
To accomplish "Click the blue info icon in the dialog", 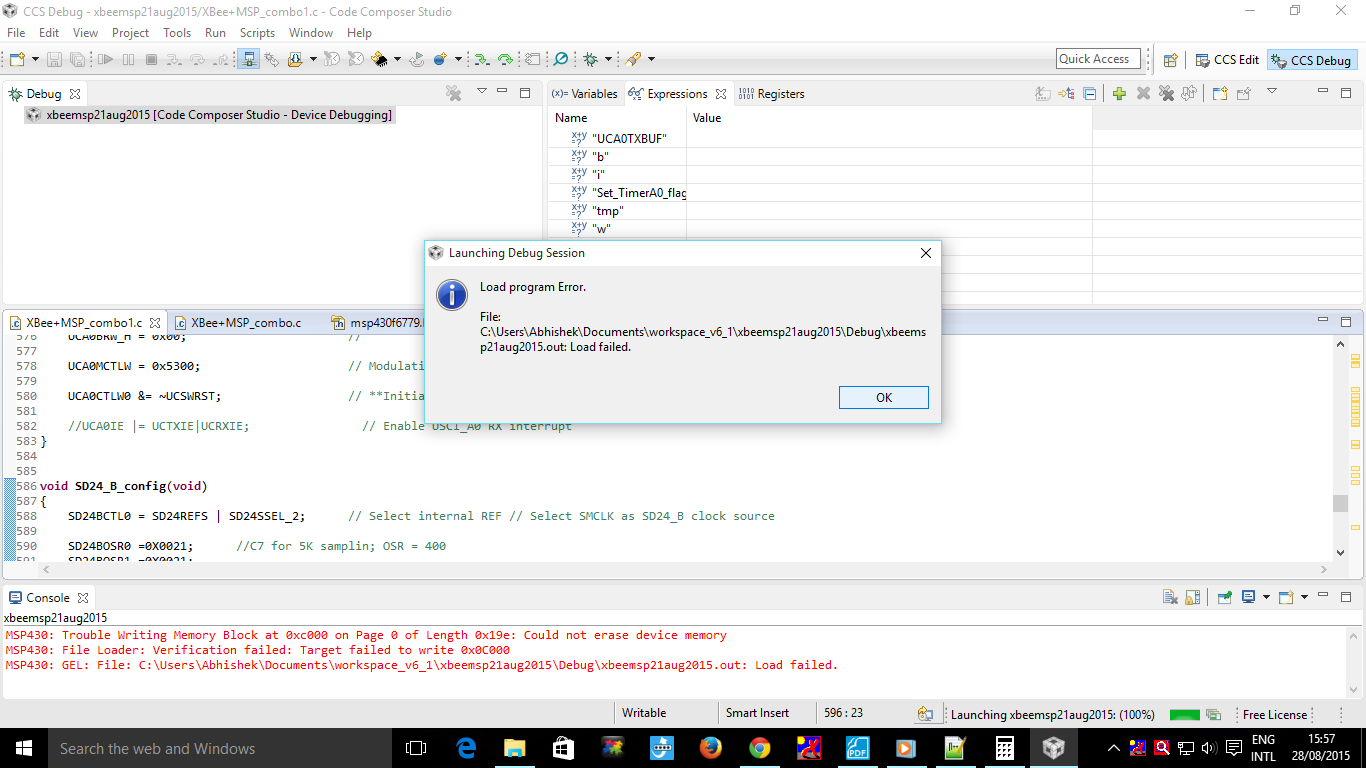I will coord(453,294).
